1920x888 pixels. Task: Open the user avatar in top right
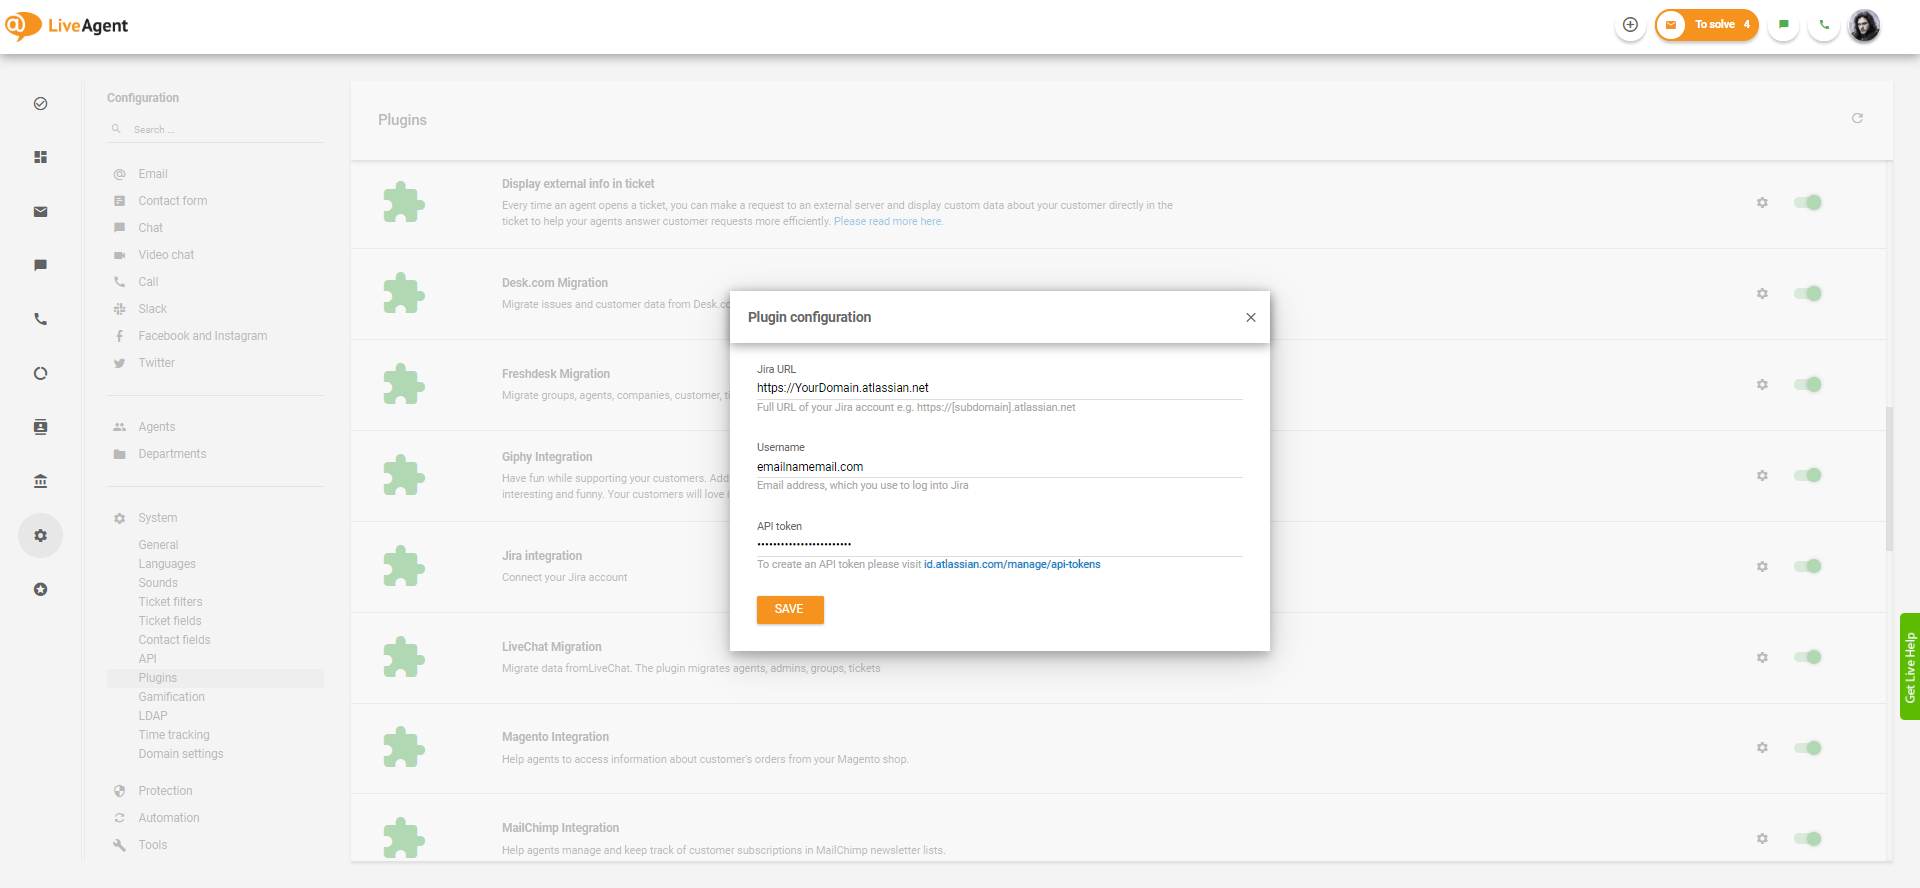point(1864,25)
